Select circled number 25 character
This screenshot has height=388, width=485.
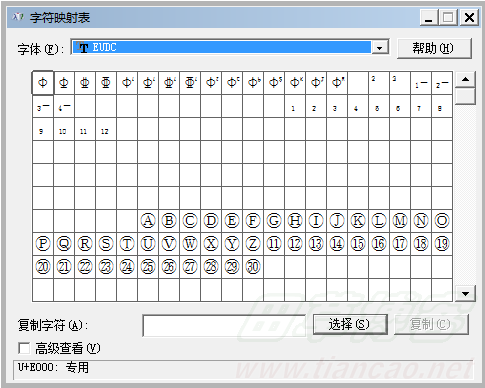coord(148,267)
